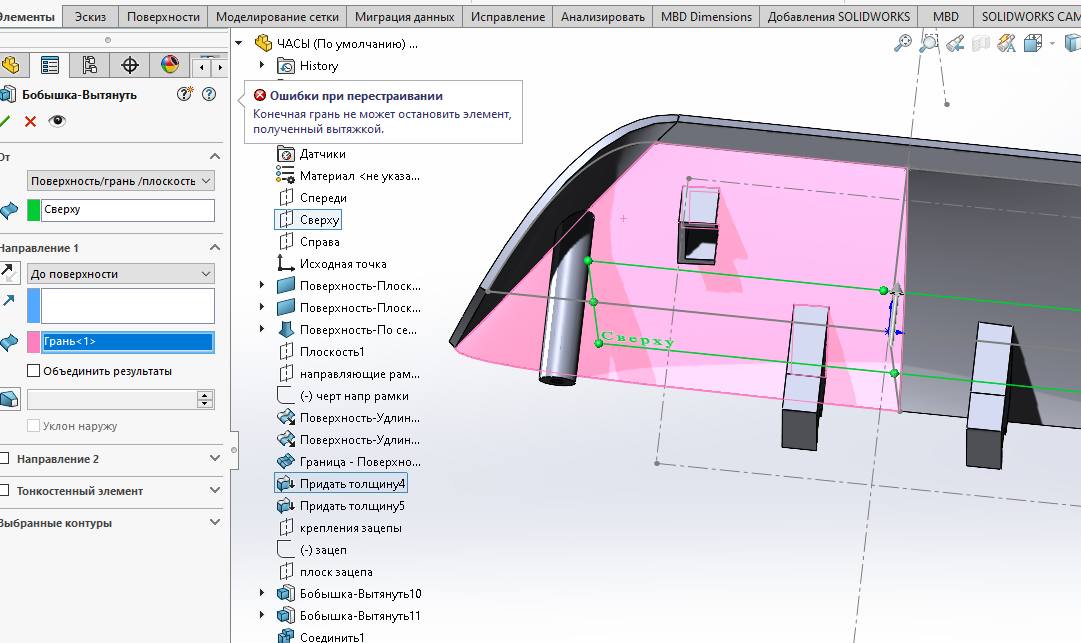Image resolution: width=1081 pixels, height=643 pixels.
Task: Toggle detailed preview eye icon
Action: click(58, 121)
